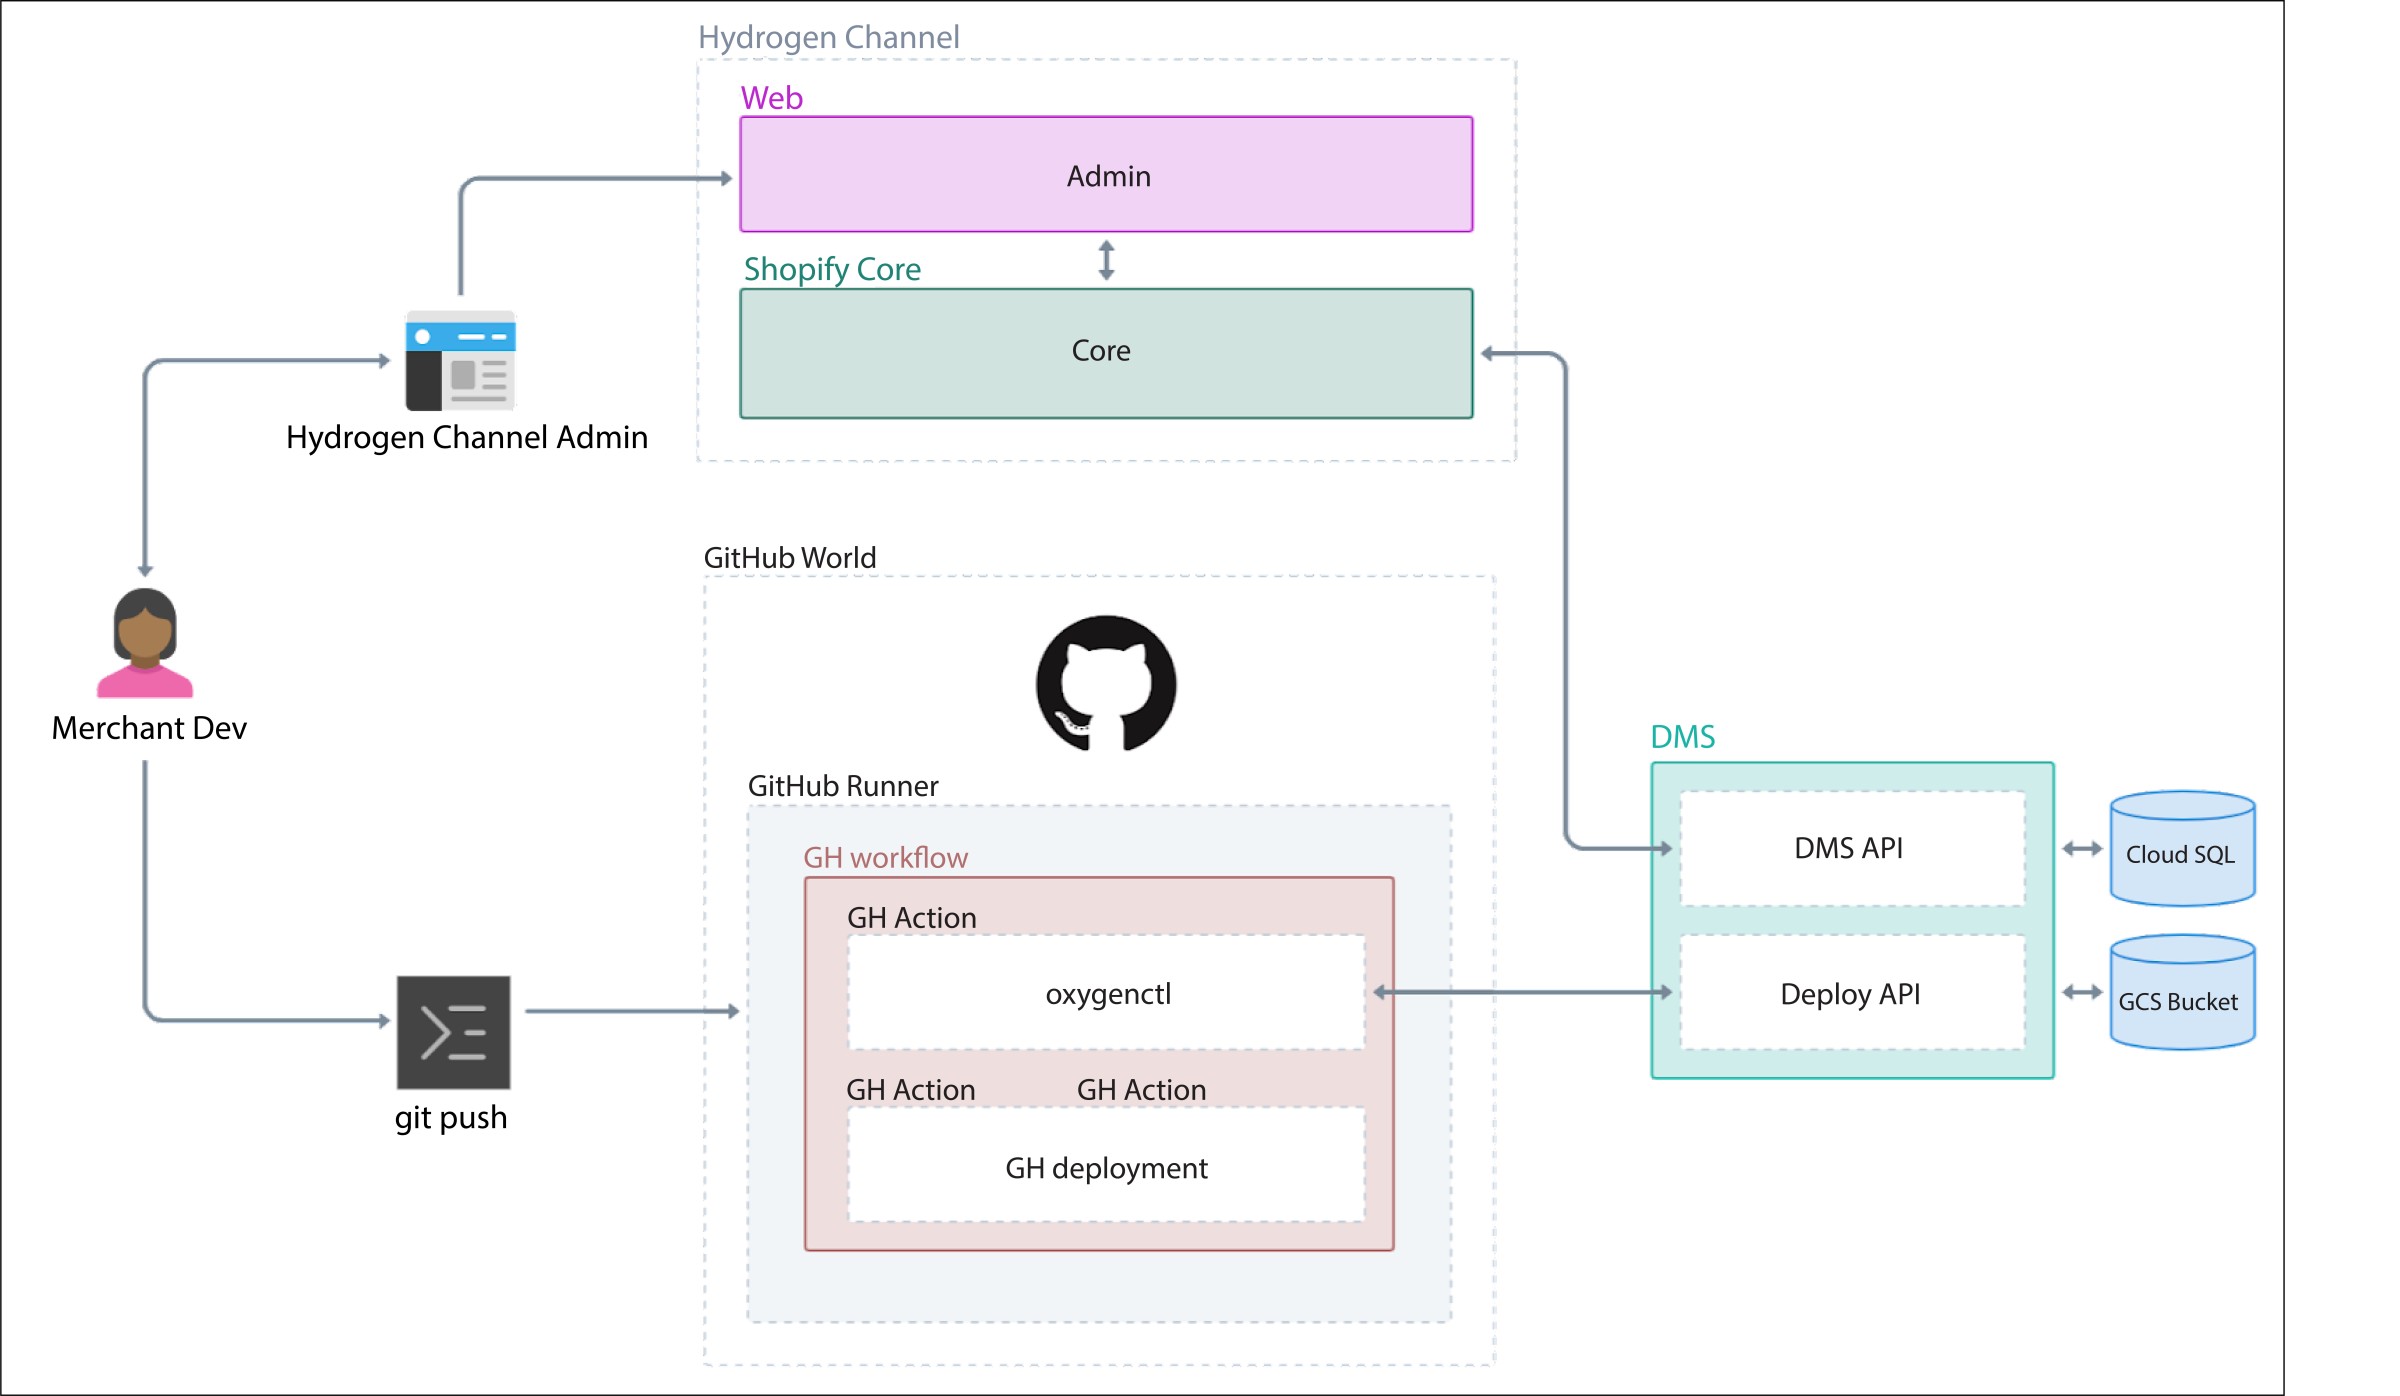The width and height of the screenshot is (2400, 1396).
Task: Click the GH workflow label
Action: click(x=885, y=858)
